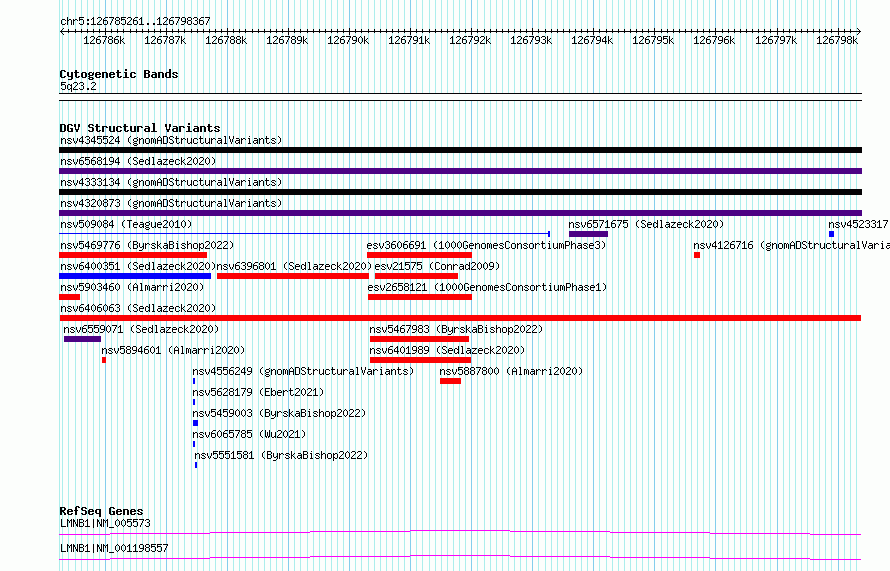Click the blue nsv6400351 variant bar
Screen dimensions: 890x571
135,276
